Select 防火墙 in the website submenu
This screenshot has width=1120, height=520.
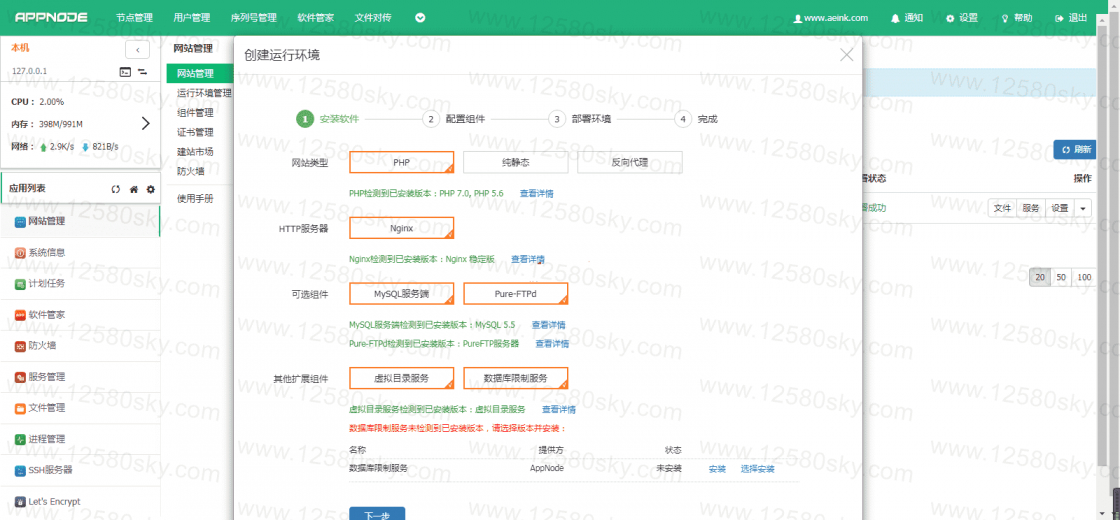[191, 171]
